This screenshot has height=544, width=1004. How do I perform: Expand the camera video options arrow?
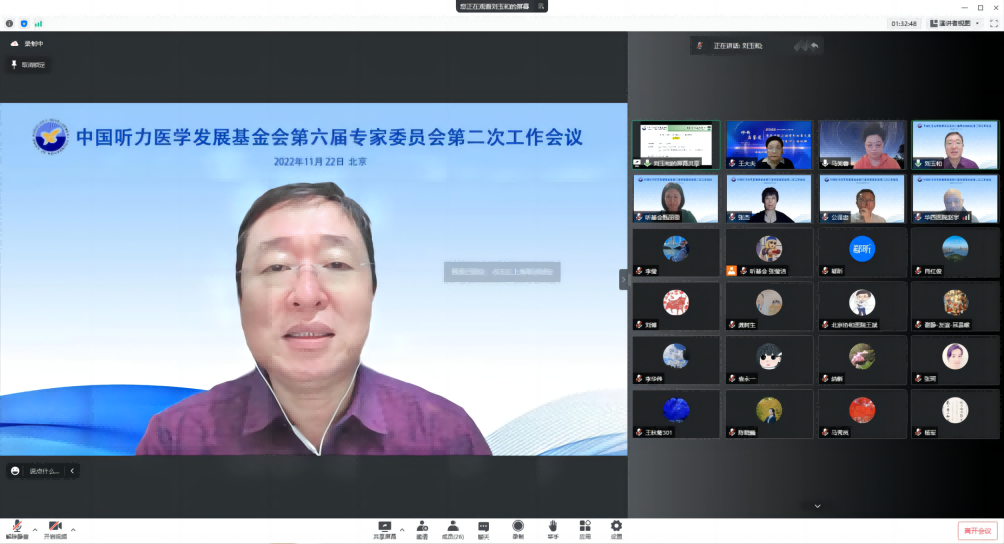point(73,529)
